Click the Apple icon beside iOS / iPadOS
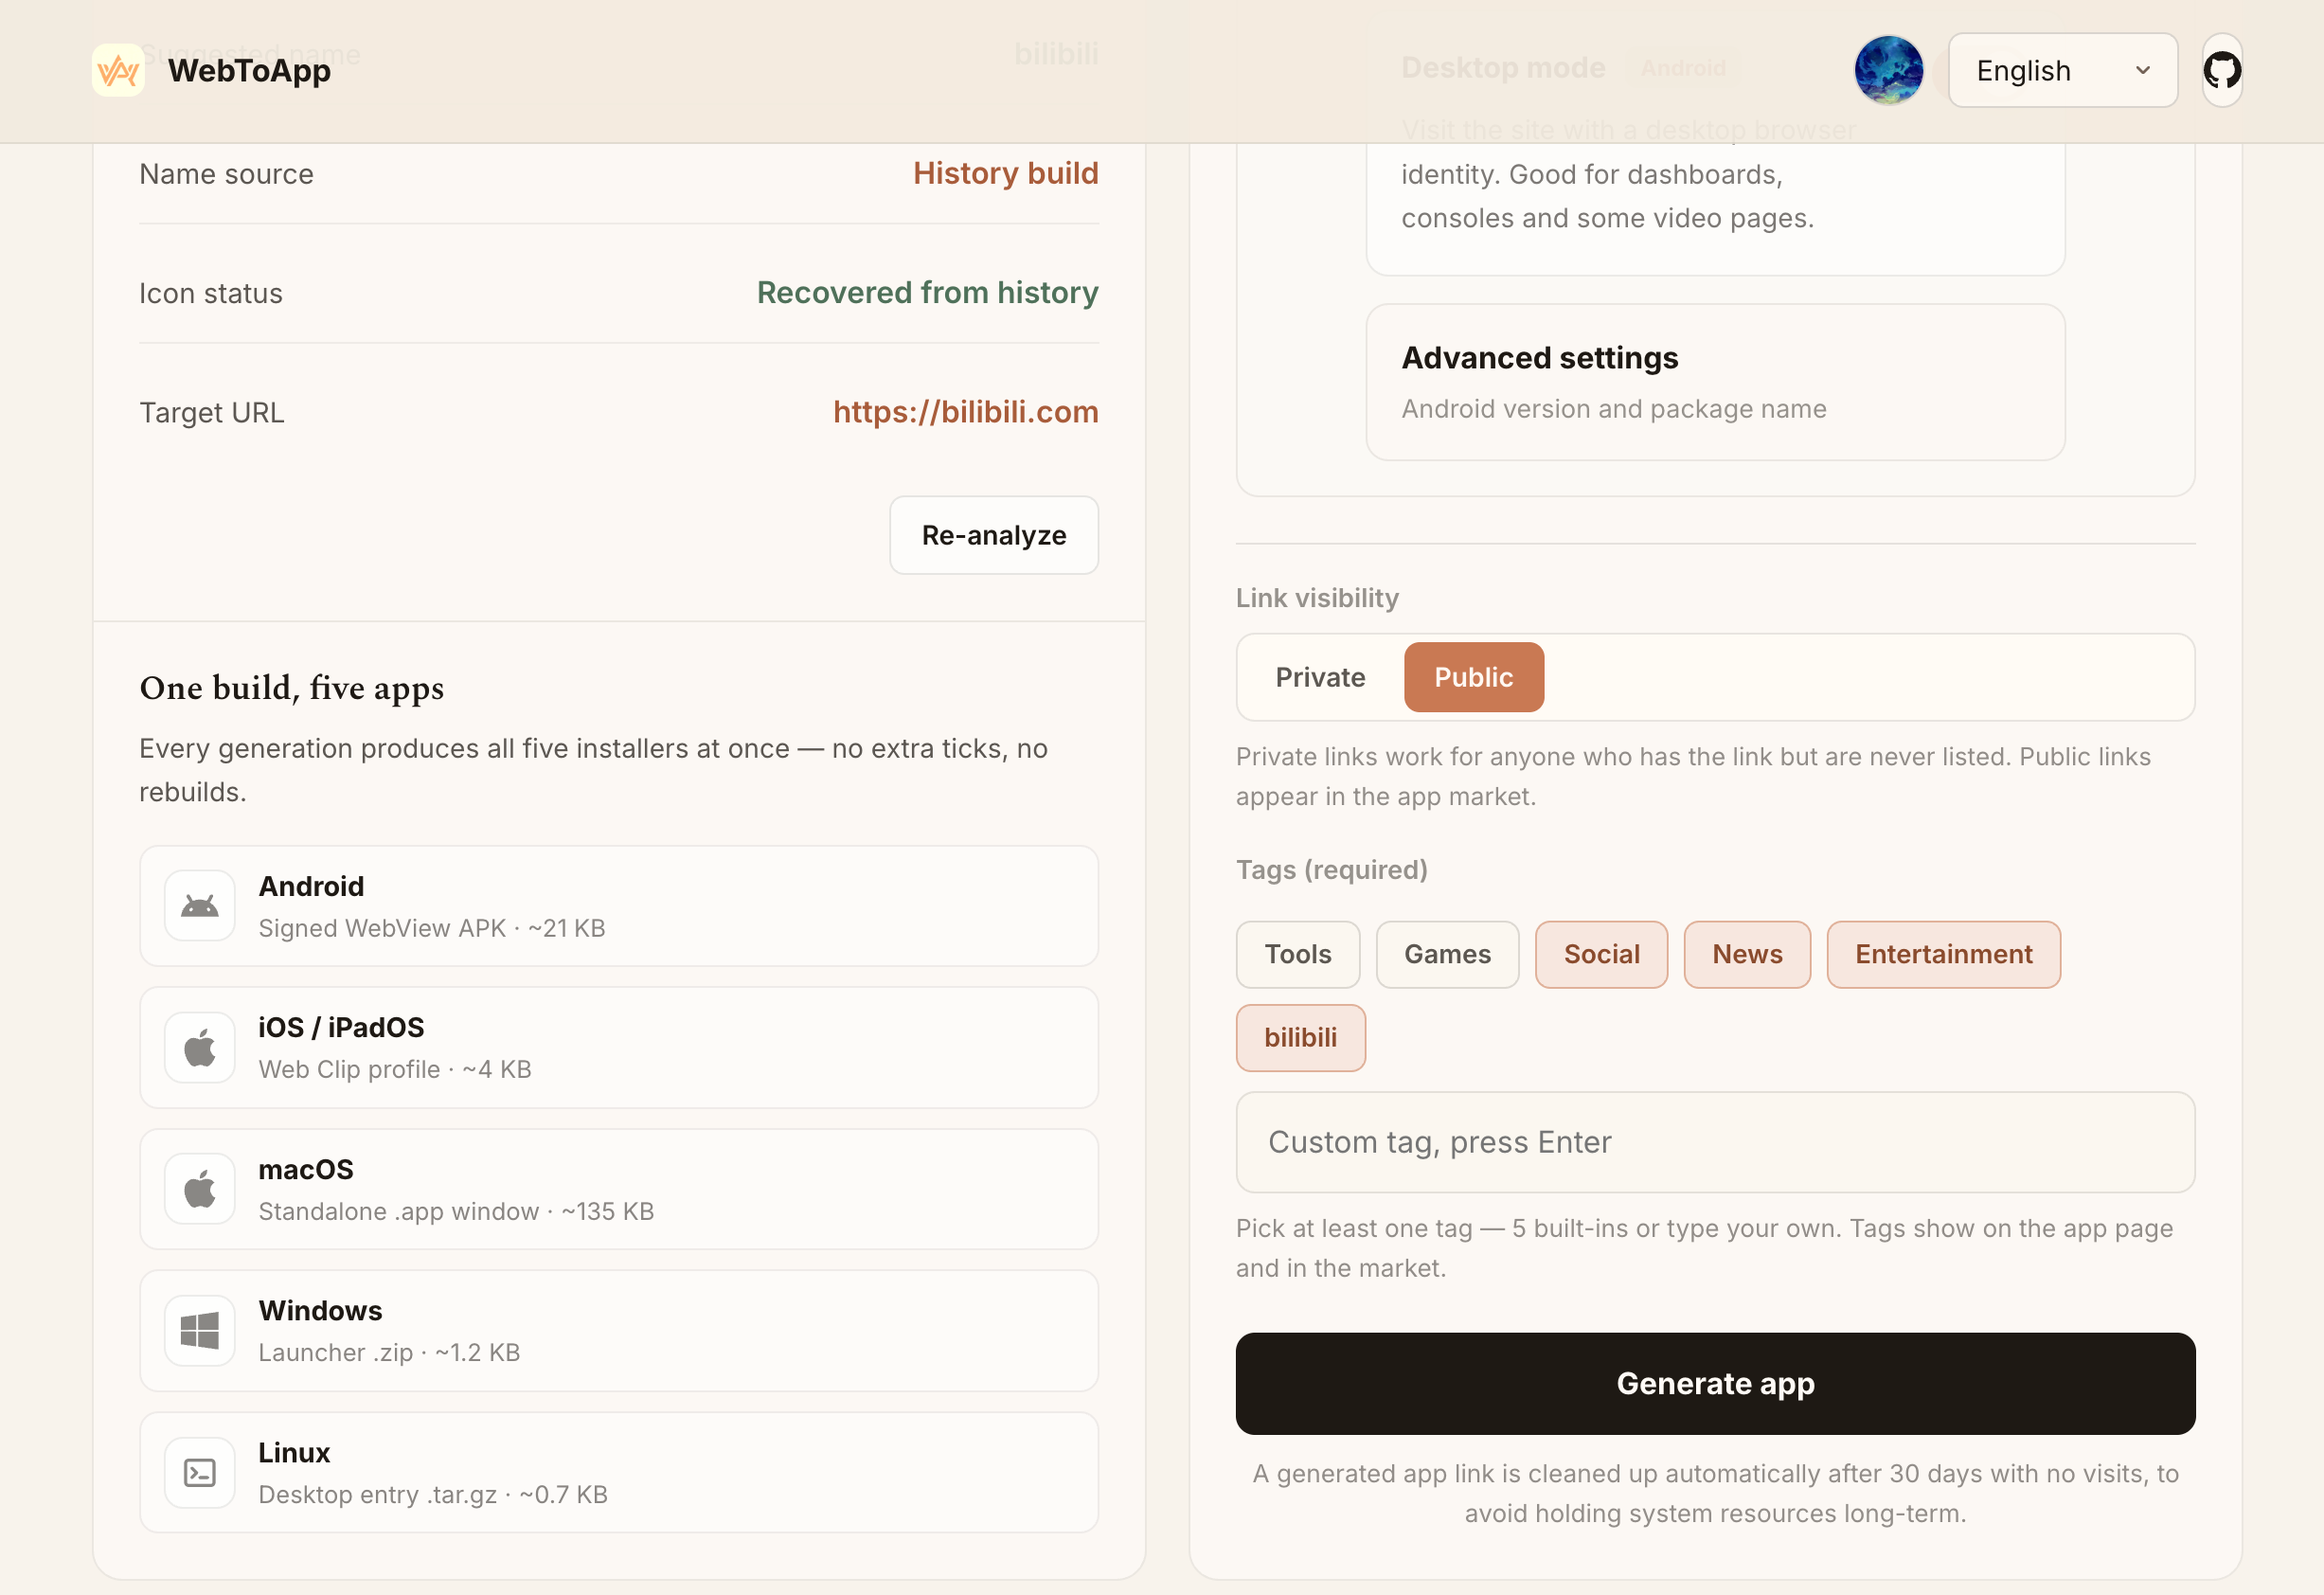Viewport: 2324px width, 1595px height. [200, 1047]
